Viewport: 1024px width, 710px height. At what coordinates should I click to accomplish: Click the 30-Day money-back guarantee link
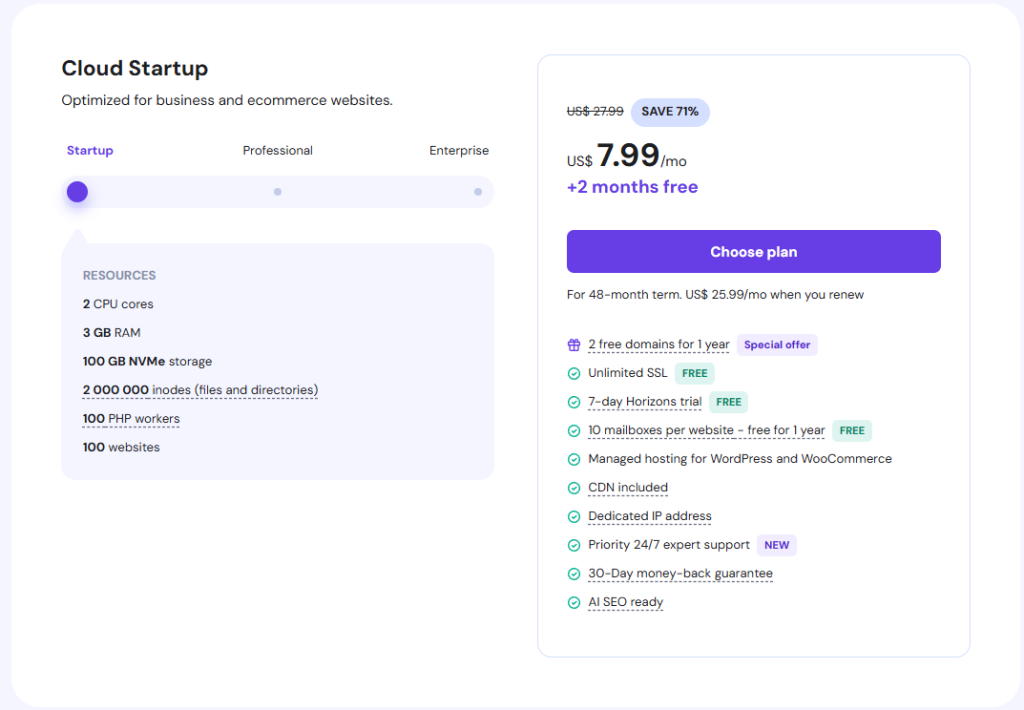click(680, 573)
